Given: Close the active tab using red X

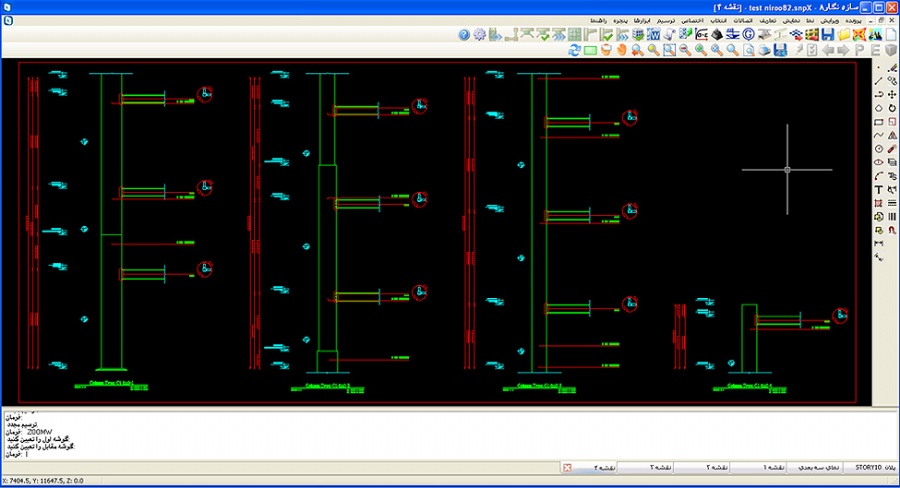Looking at the screenshot, I should point(567,467).
